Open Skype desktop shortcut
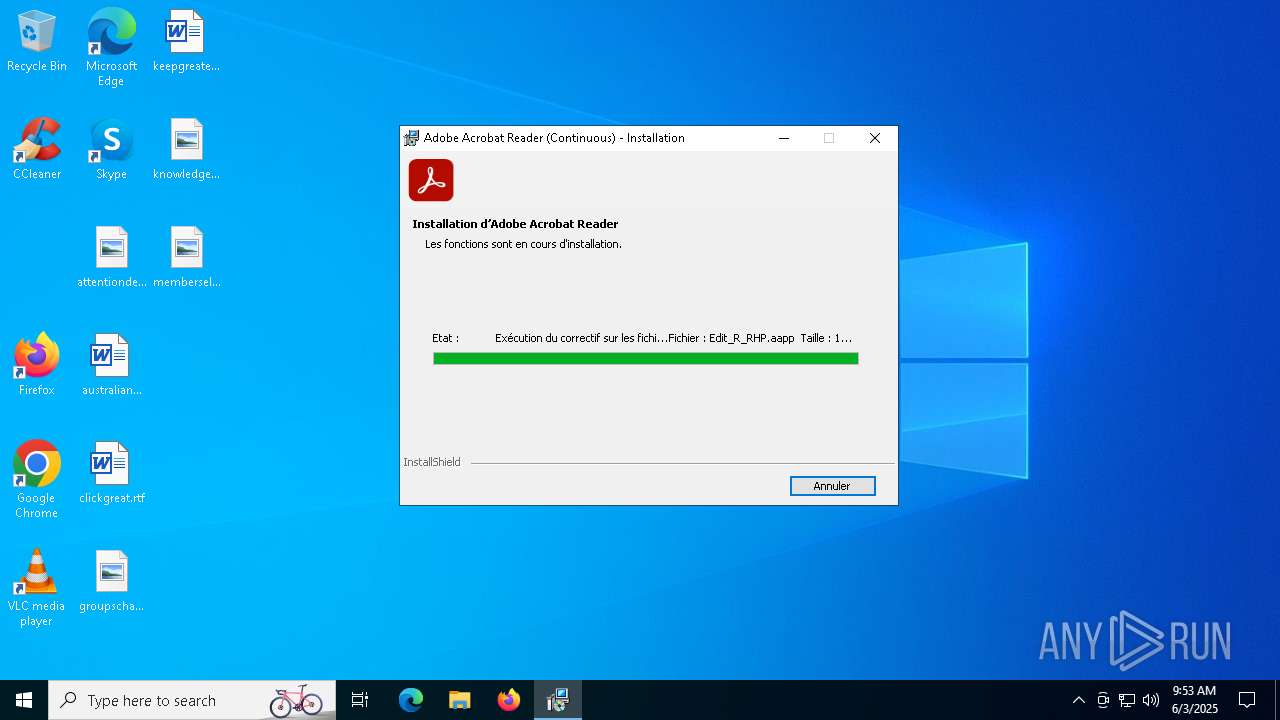 (111, 150)
